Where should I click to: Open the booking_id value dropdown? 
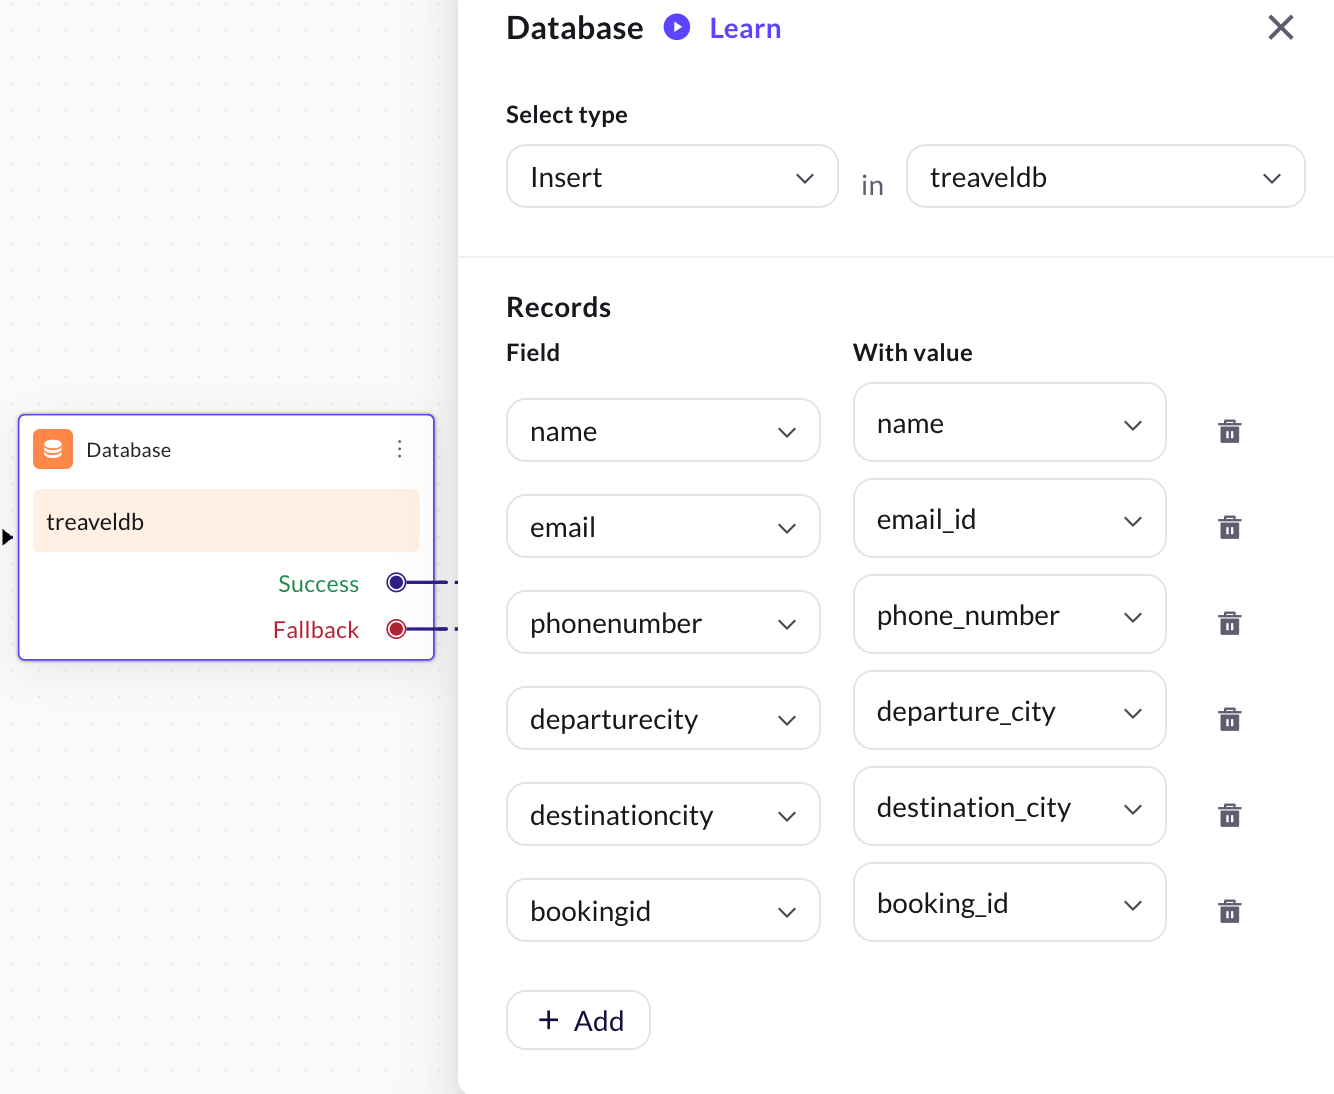(1008, 903)
